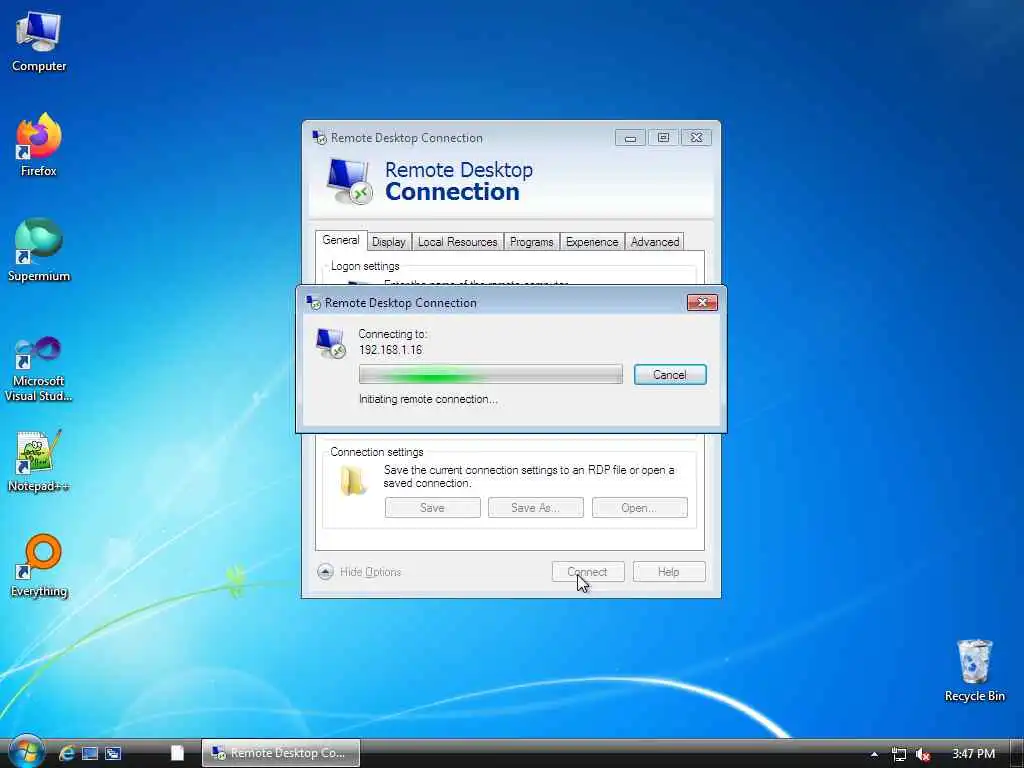This screenshot has height=768, width=1024.
Task: Click Remote Desktop Co... taskbar button
Action: [x=281, y=753]
